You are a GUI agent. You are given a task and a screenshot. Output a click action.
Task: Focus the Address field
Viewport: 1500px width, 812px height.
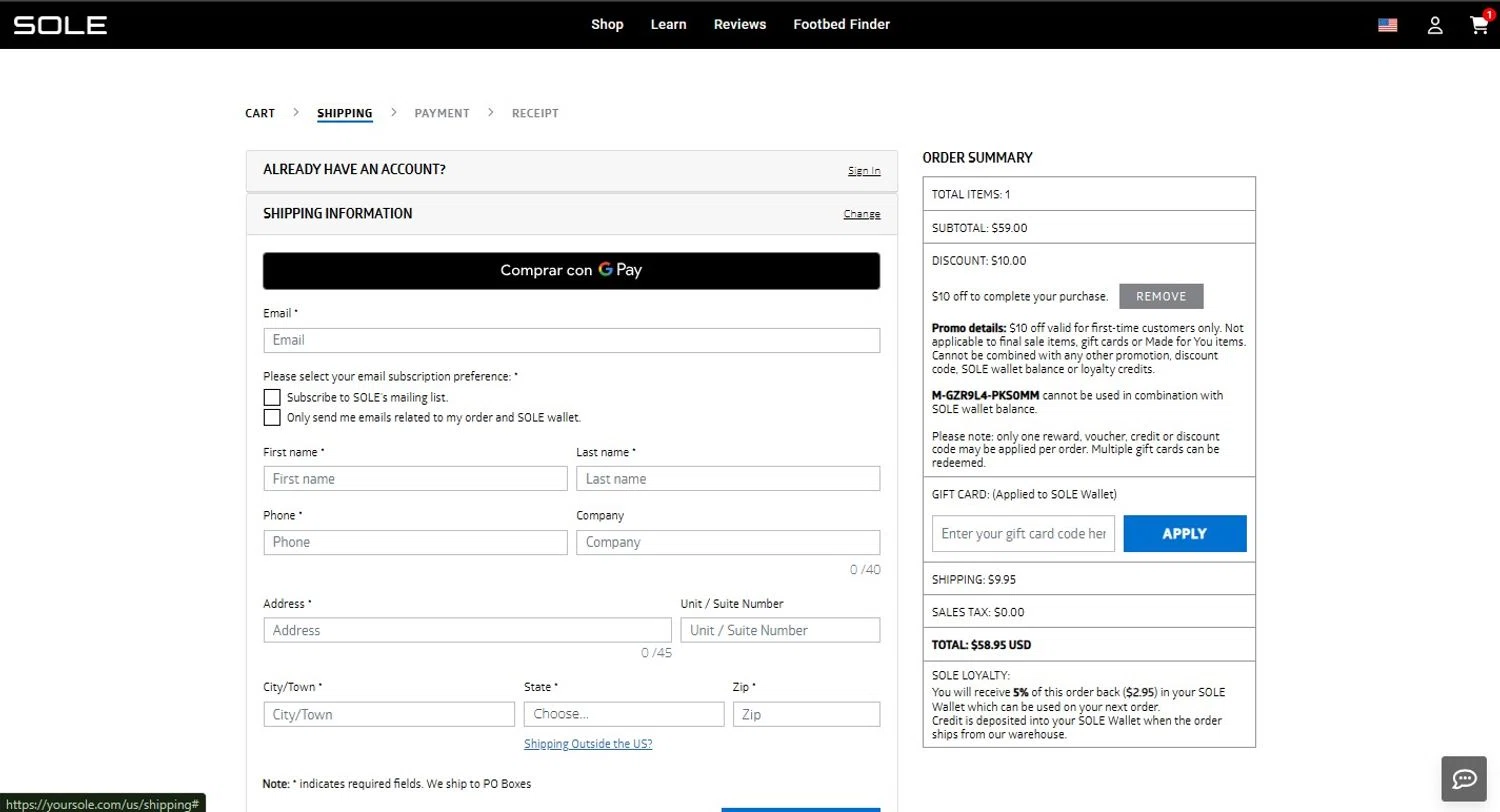pos(467,630)
